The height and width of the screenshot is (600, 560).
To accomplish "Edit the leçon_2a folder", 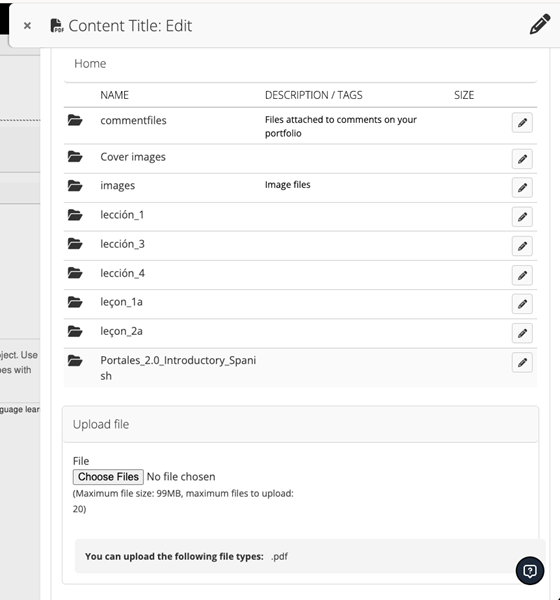I will click(x=522, y=333).
